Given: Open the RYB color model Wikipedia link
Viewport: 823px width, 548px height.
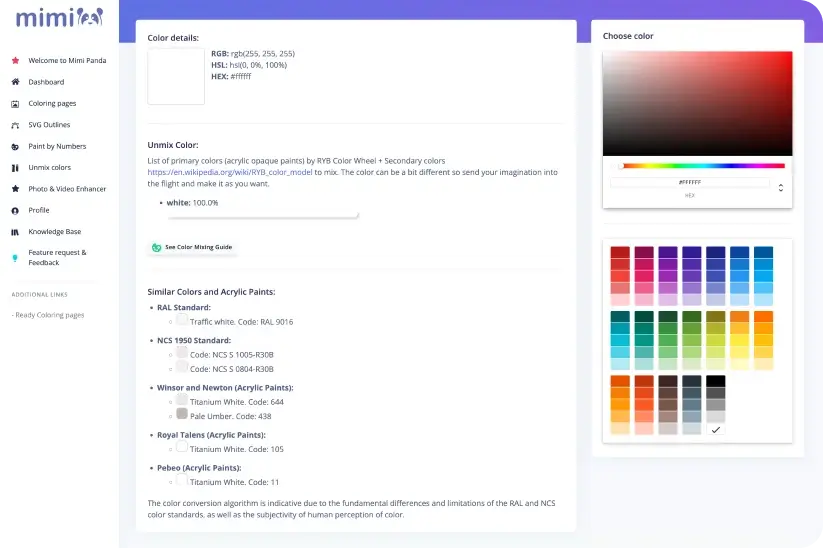Looking at the screenshot, I should 229,171.
